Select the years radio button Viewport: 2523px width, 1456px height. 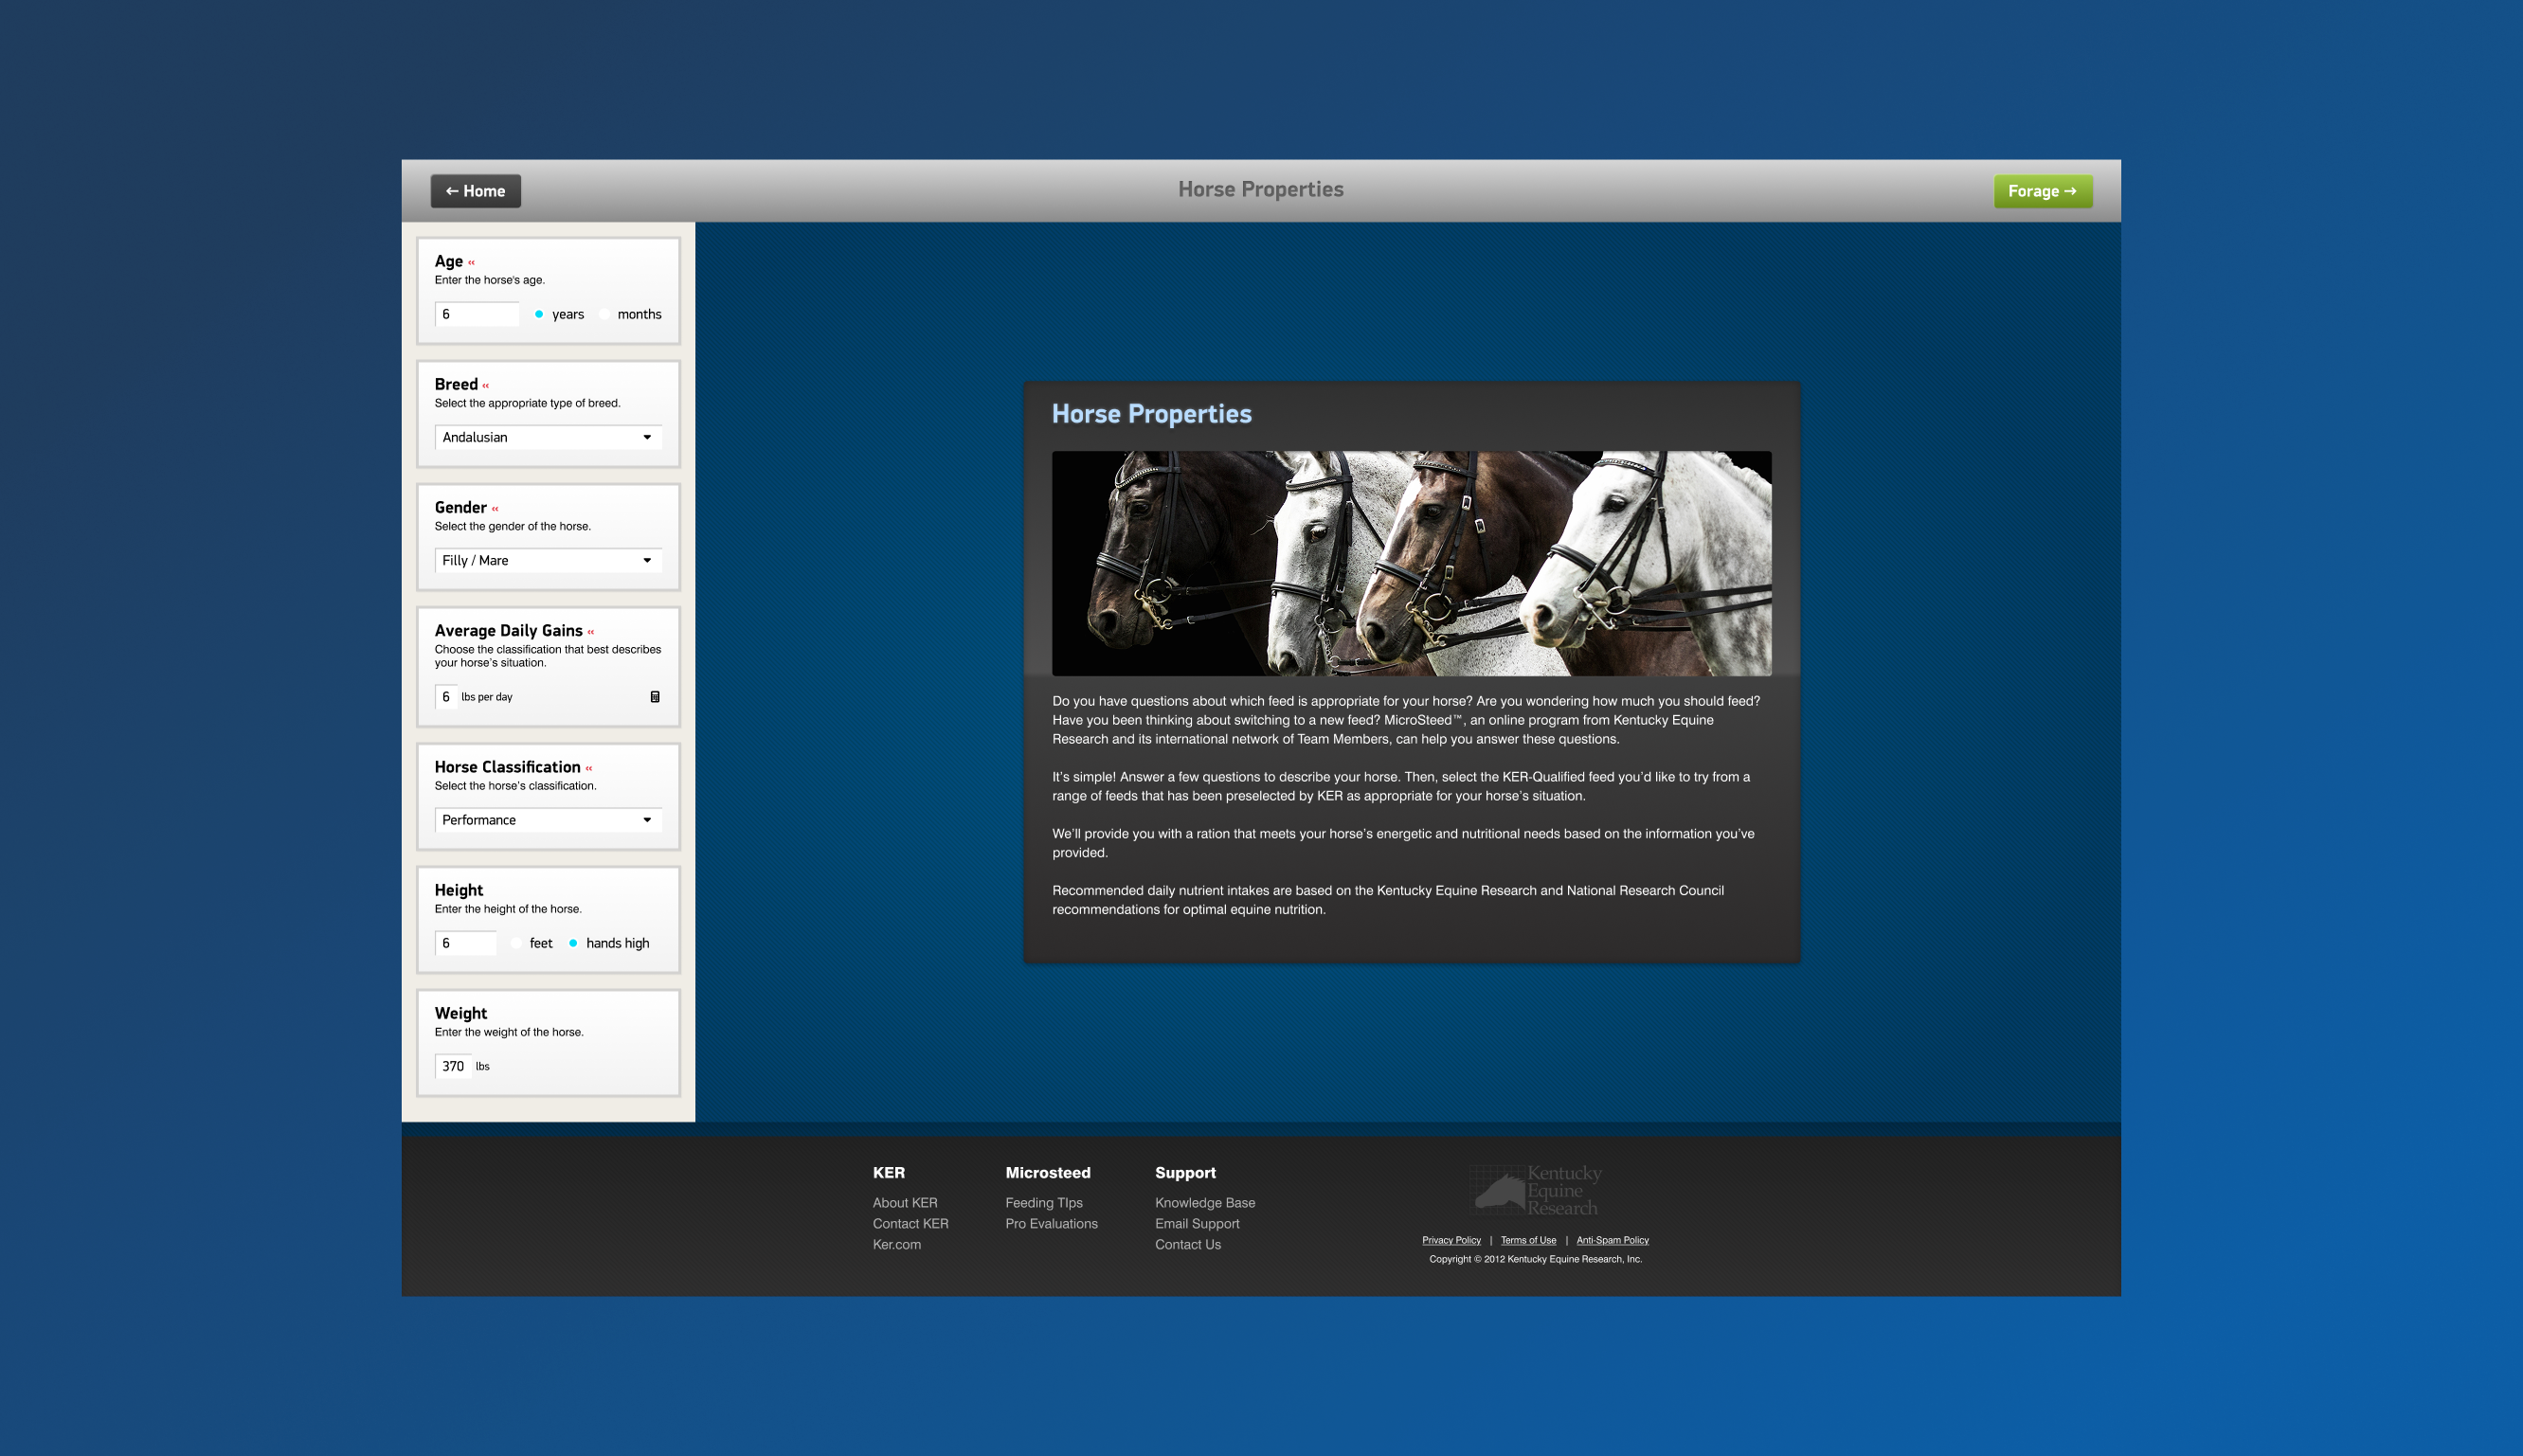(539, 314)
